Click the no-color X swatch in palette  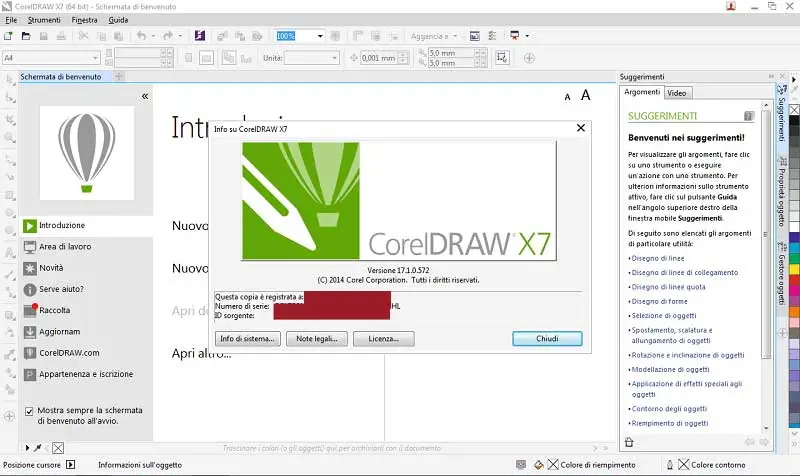(794, 110)
